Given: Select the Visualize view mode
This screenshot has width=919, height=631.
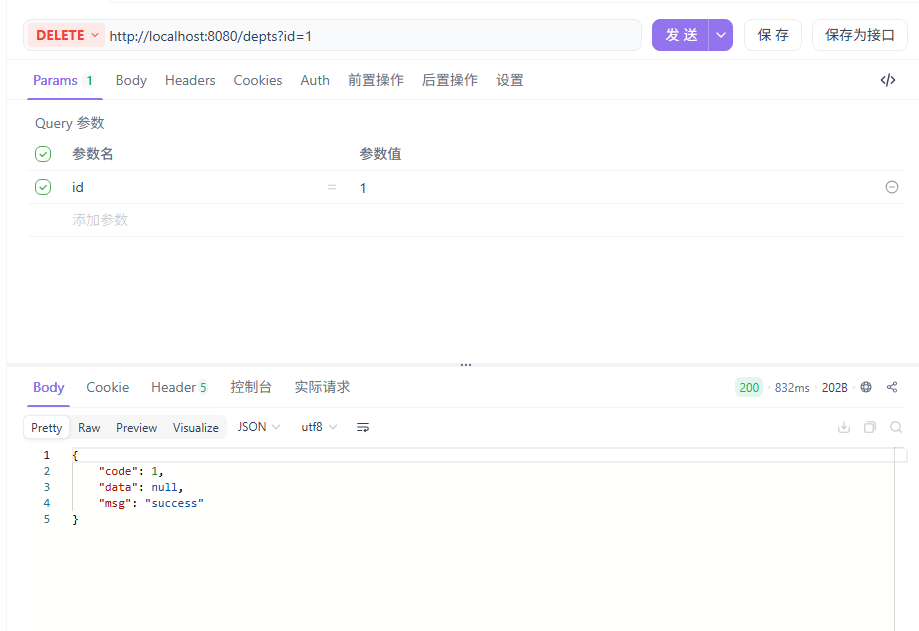Looking at the screenshot, I should 196,428.
